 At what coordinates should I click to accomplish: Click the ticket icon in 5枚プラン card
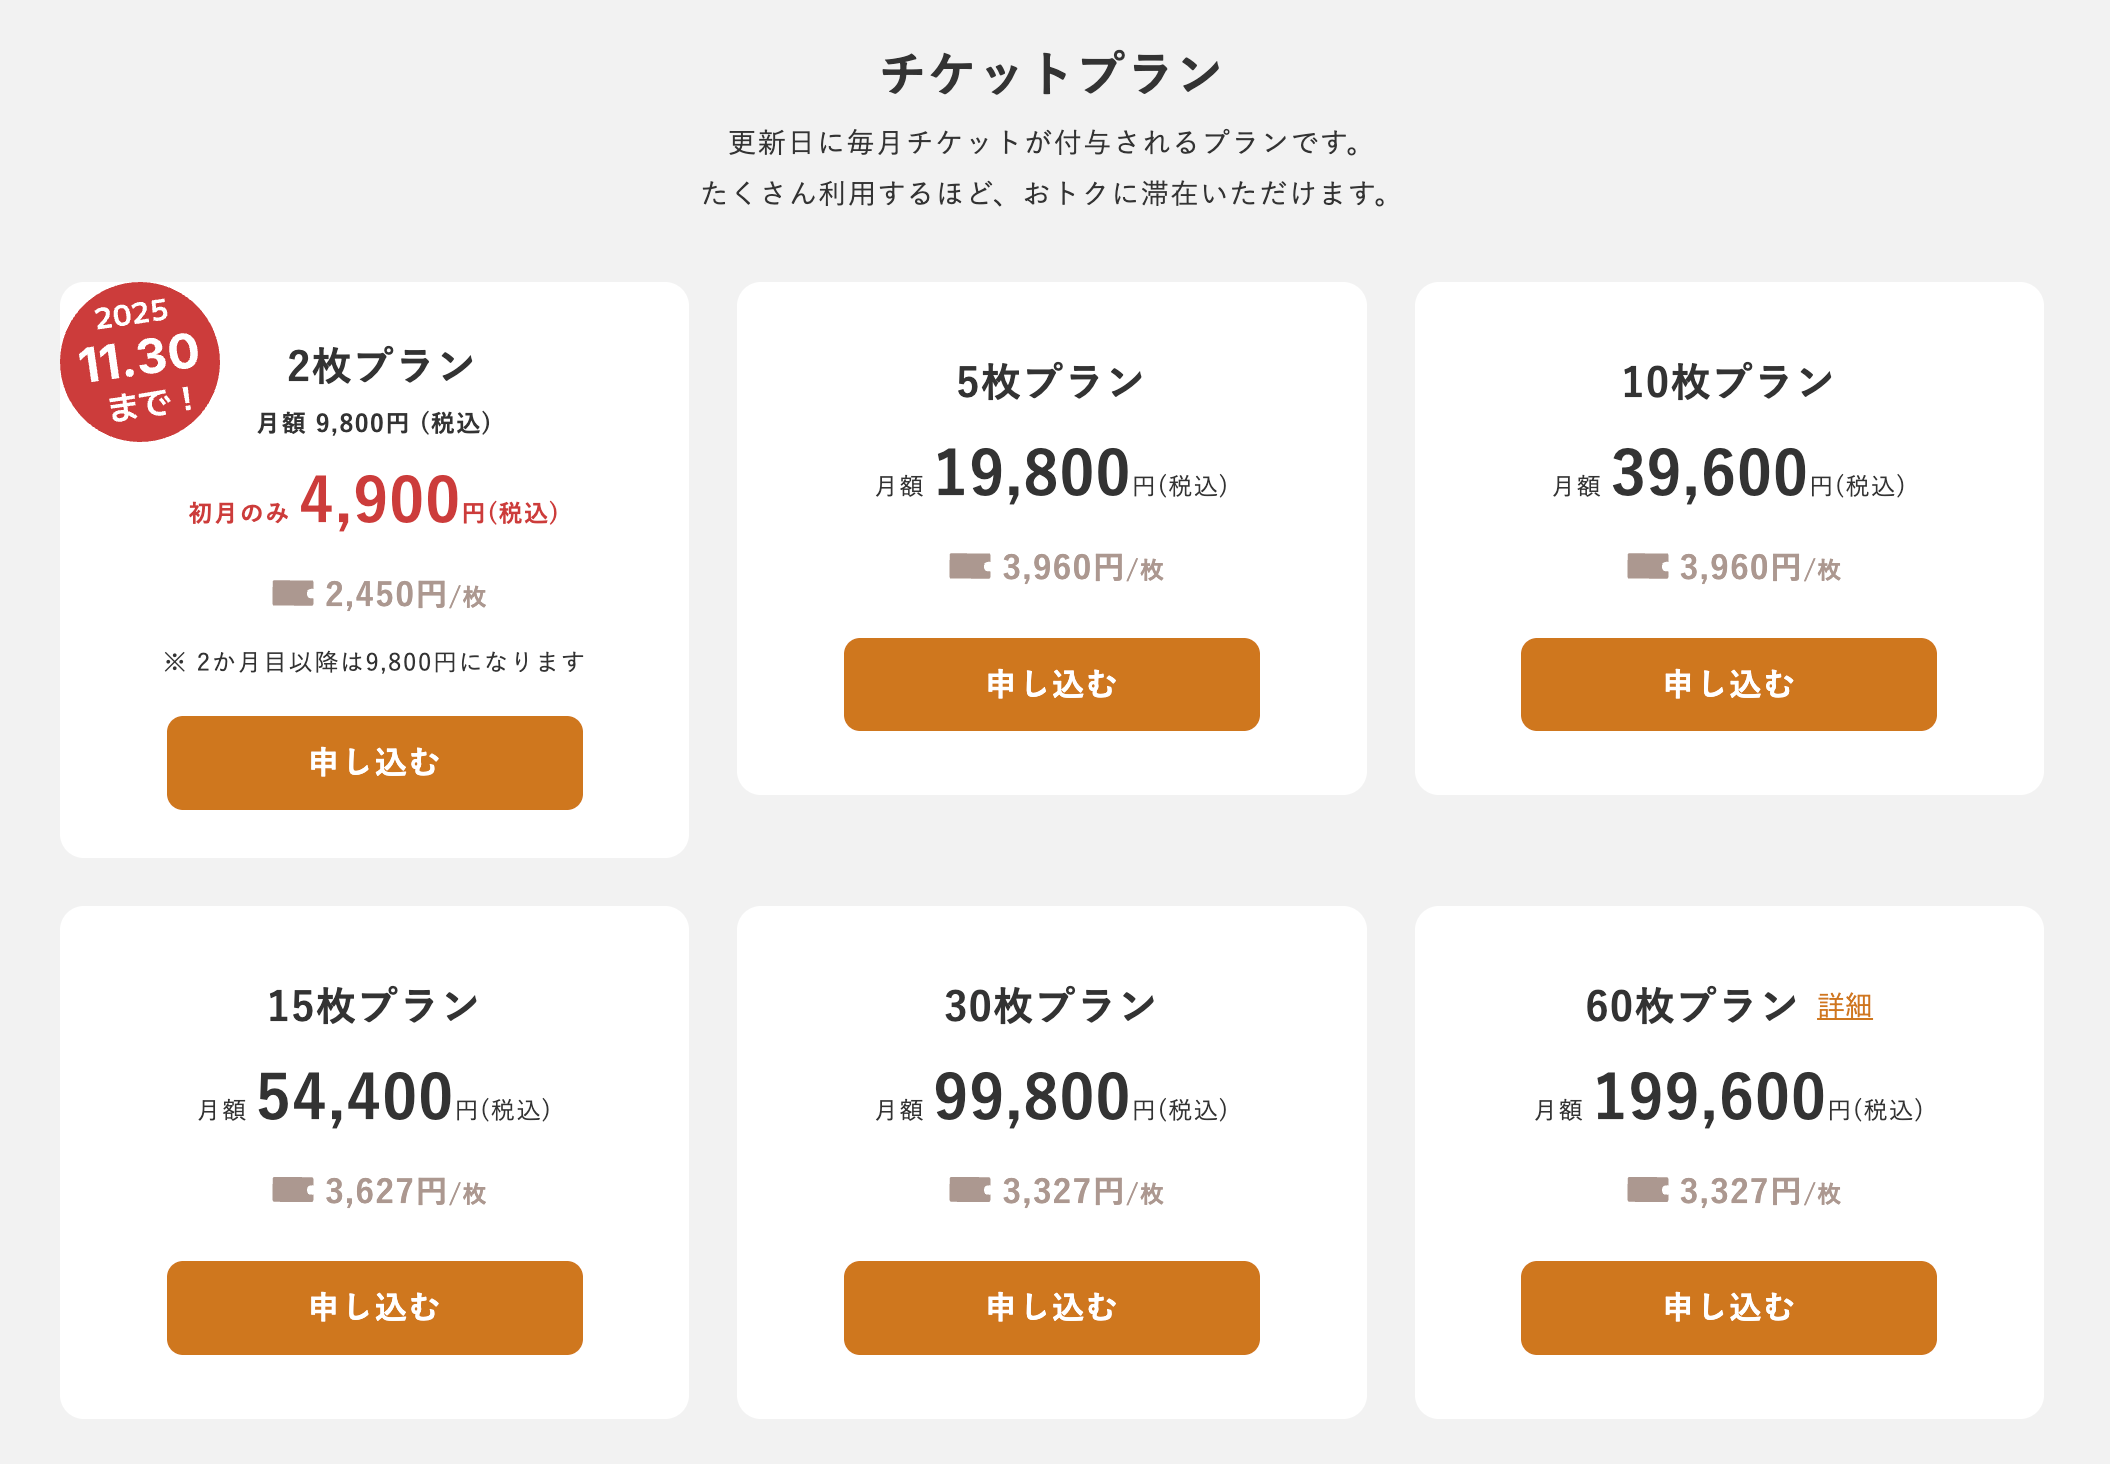click(x=969, y=566)
